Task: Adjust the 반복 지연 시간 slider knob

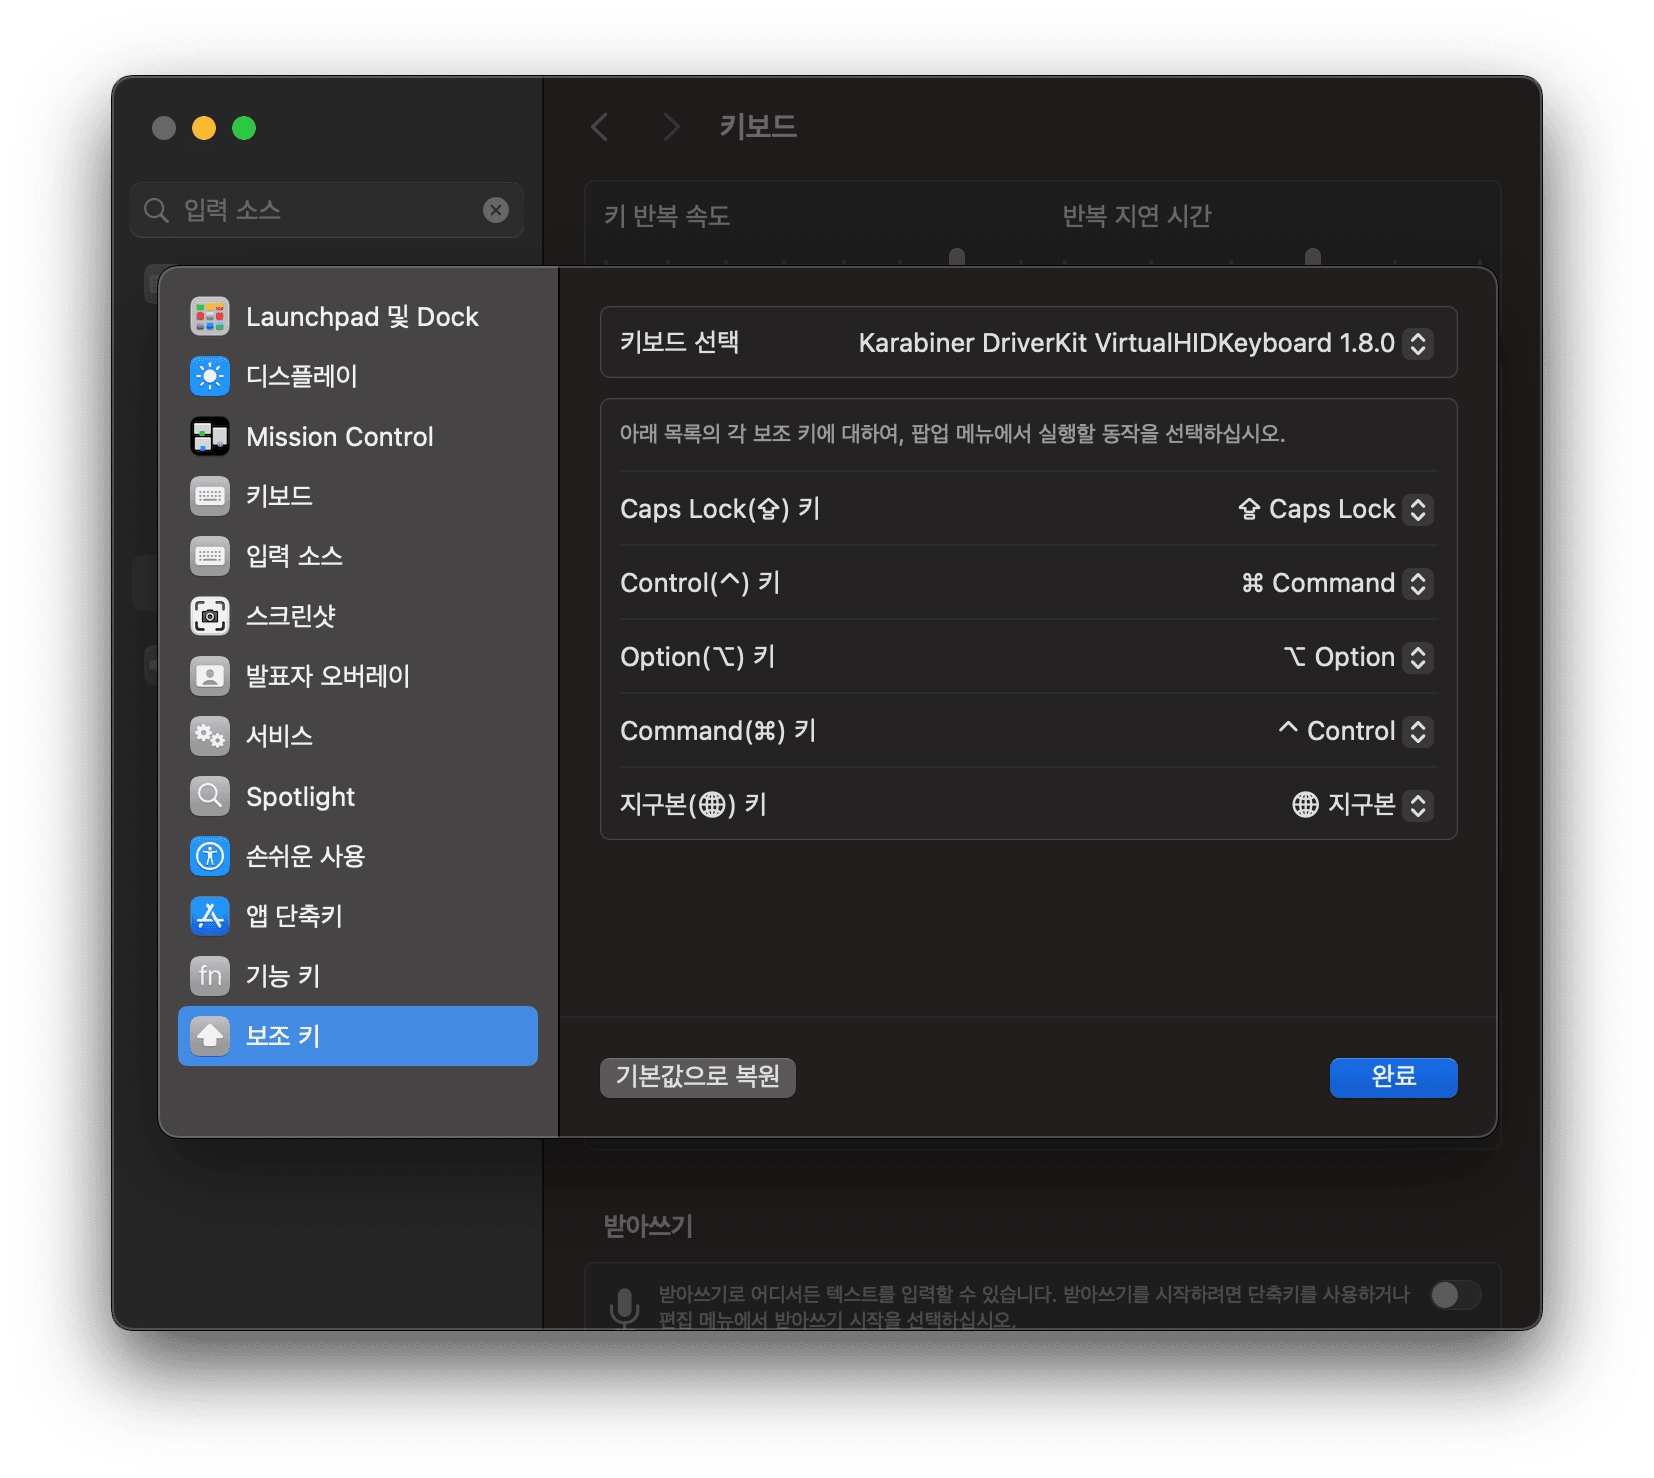Action: [x=1313, y=257]
